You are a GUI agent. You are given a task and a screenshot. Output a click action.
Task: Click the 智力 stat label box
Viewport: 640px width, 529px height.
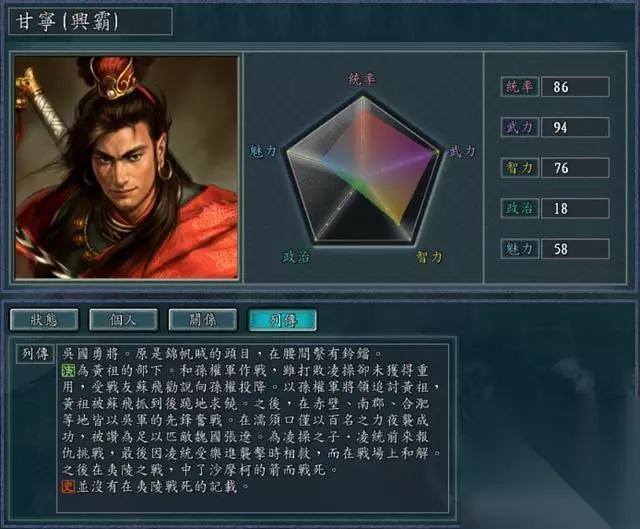(x=520, y=168)
